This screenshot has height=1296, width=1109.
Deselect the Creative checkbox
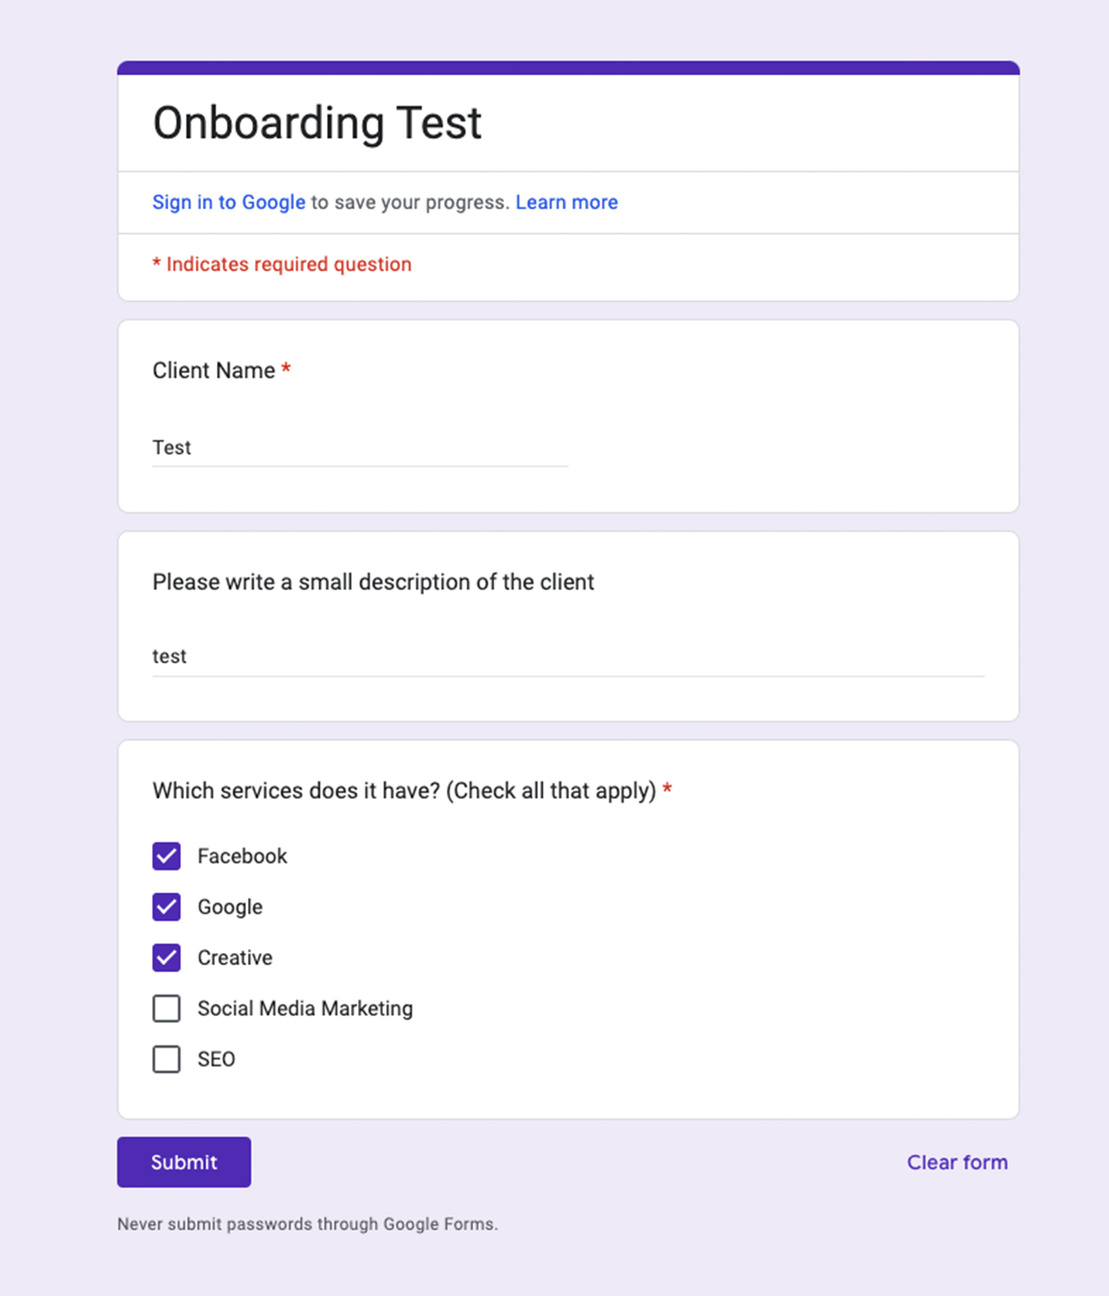(x=167, y=958)
